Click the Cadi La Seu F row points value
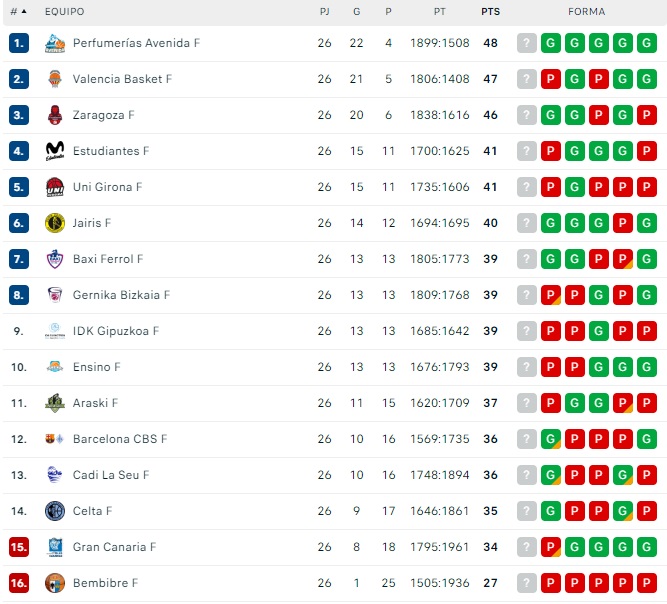 [490, 475]
